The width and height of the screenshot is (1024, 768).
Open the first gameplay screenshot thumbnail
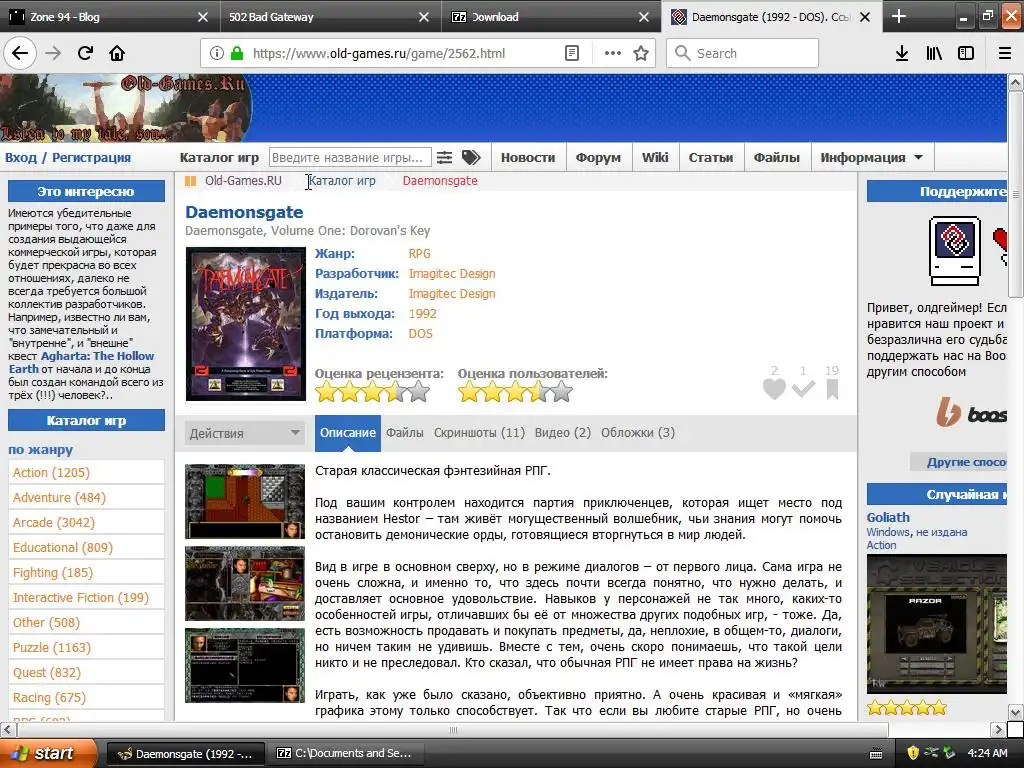click(x=245, y=502)
